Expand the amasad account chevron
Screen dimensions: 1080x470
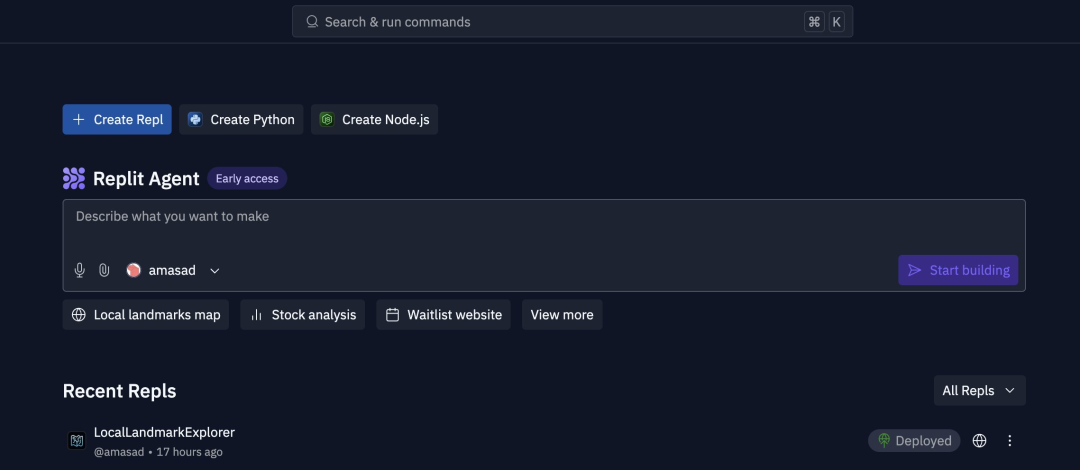[x=215, y=271]
